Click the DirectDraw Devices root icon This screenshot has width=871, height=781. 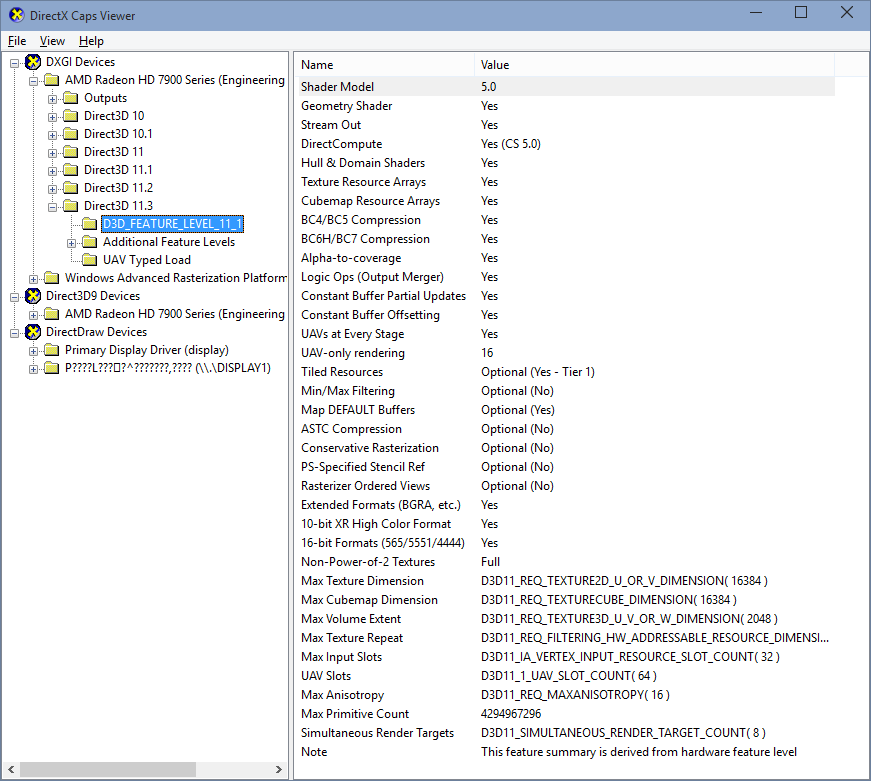coord(33,332)
